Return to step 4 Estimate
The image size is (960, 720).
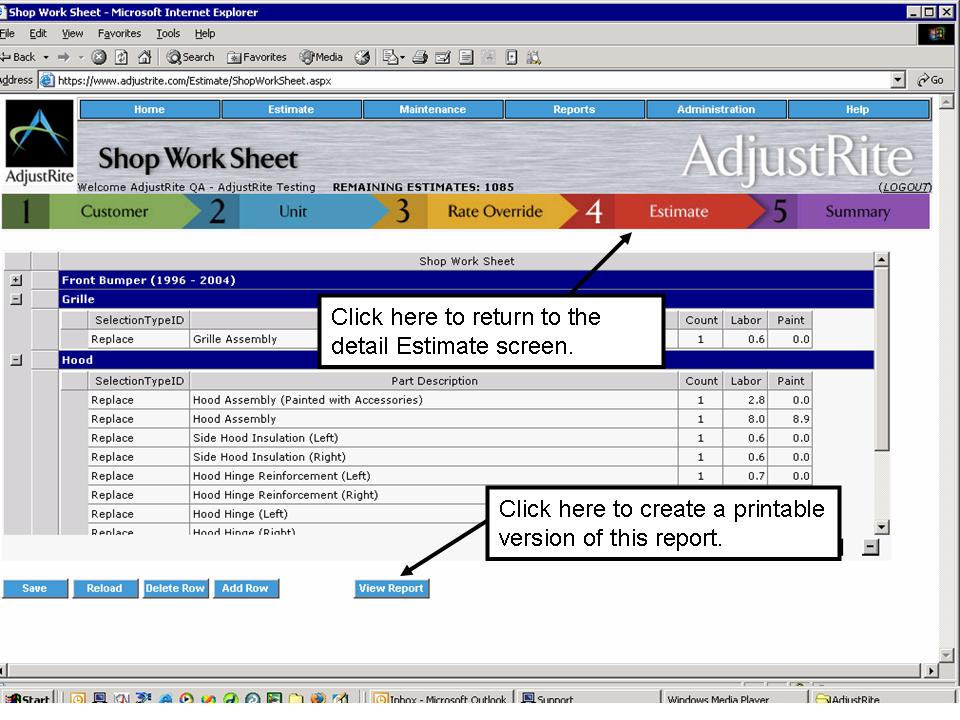coord(664,211)
